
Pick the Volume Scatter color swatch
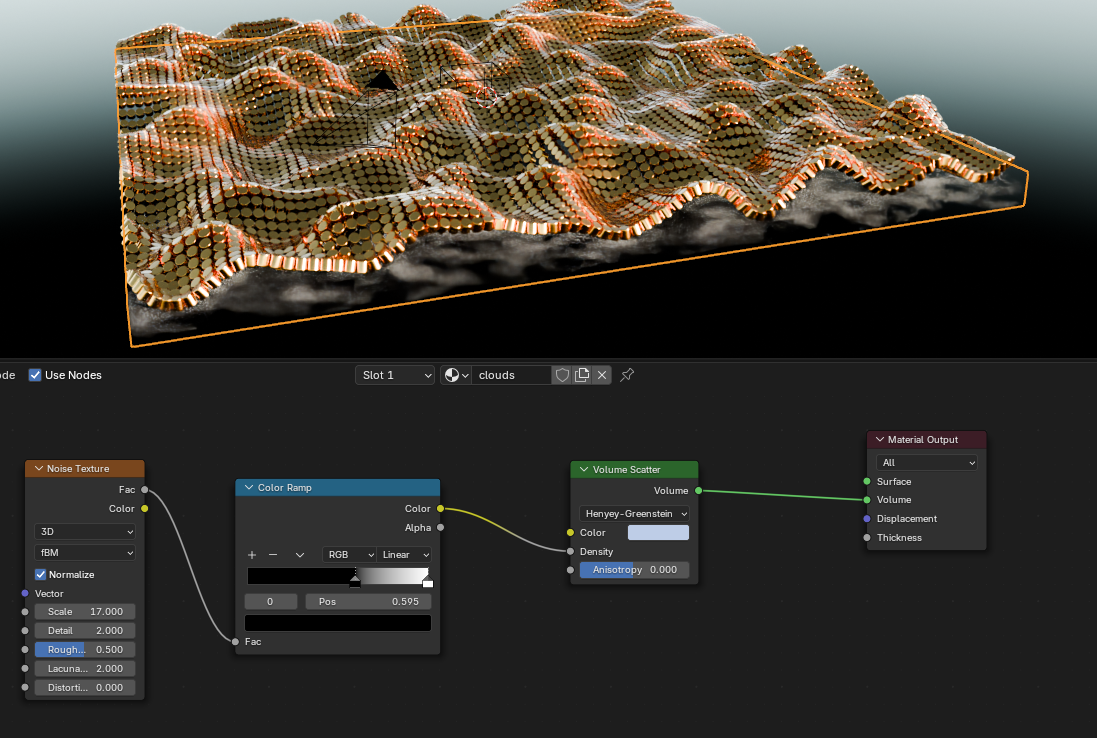(658, 532)
